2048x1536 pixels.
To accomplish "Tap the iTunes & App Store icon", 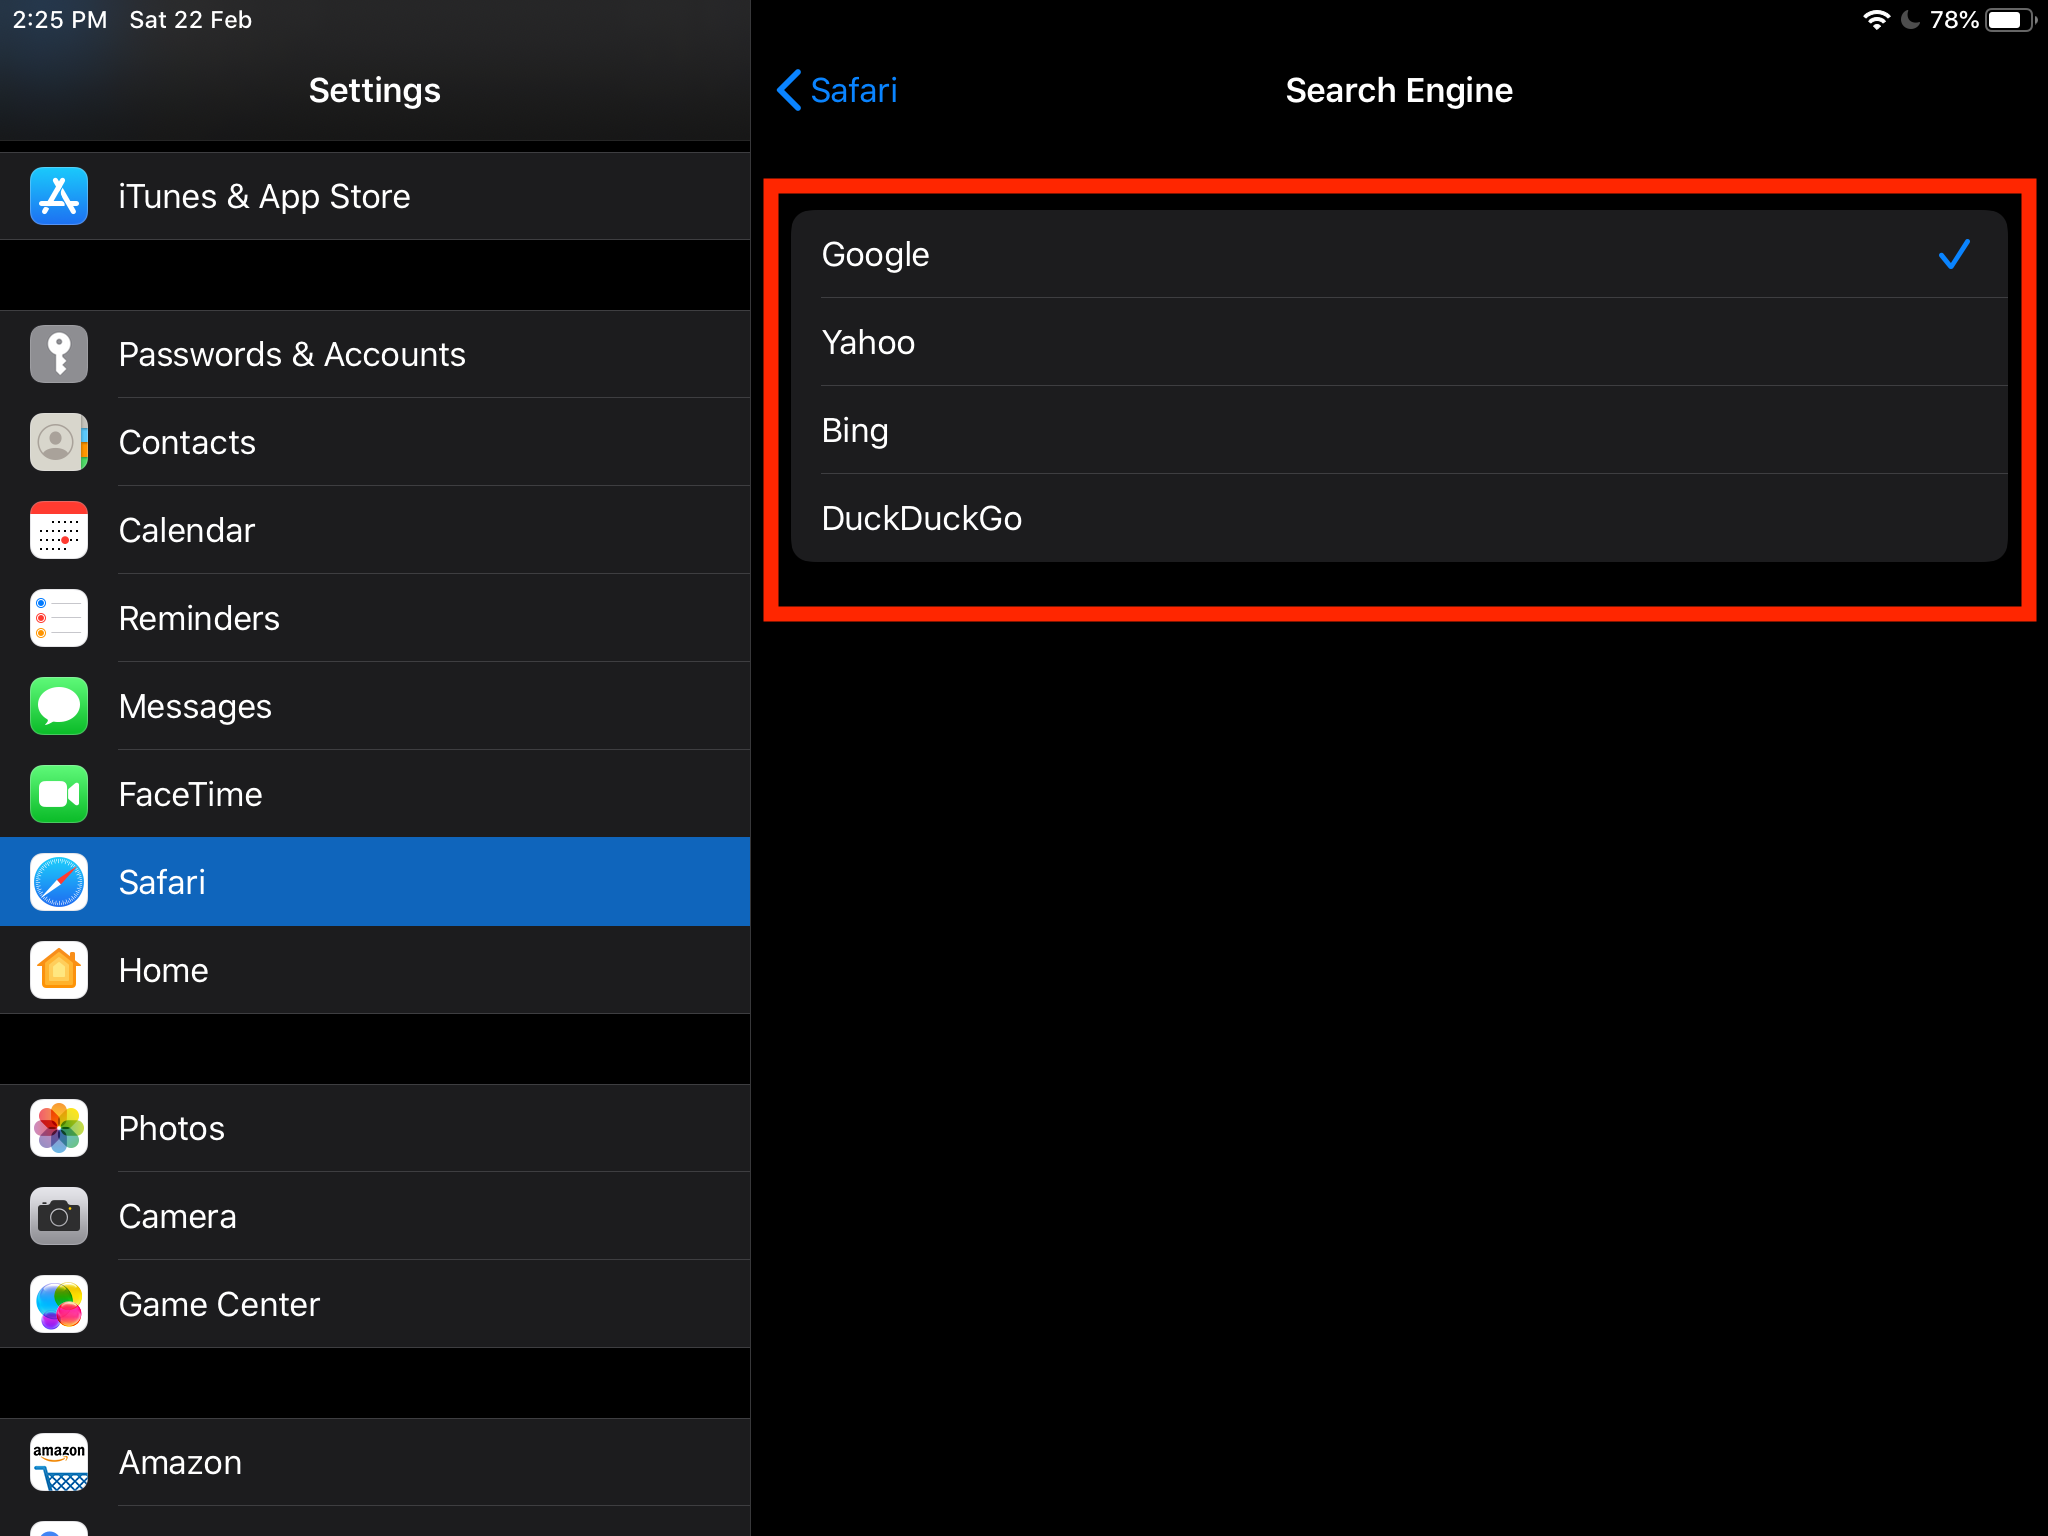I will (59, 196).
